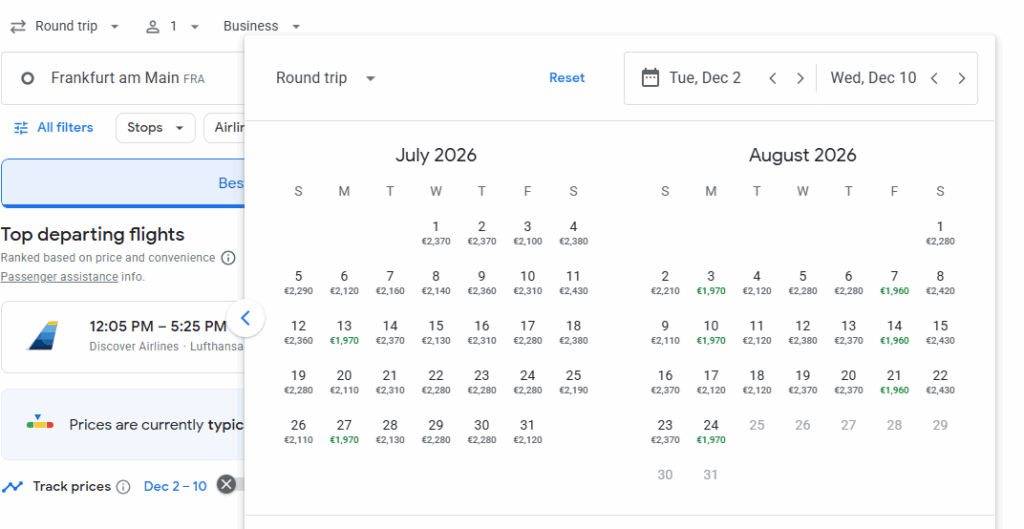Image resolution: width=1024 pixels, height=529 pixels.
Task: Dismiss the Dec 2 – 10 price tracking
Action: pos(227,485)
